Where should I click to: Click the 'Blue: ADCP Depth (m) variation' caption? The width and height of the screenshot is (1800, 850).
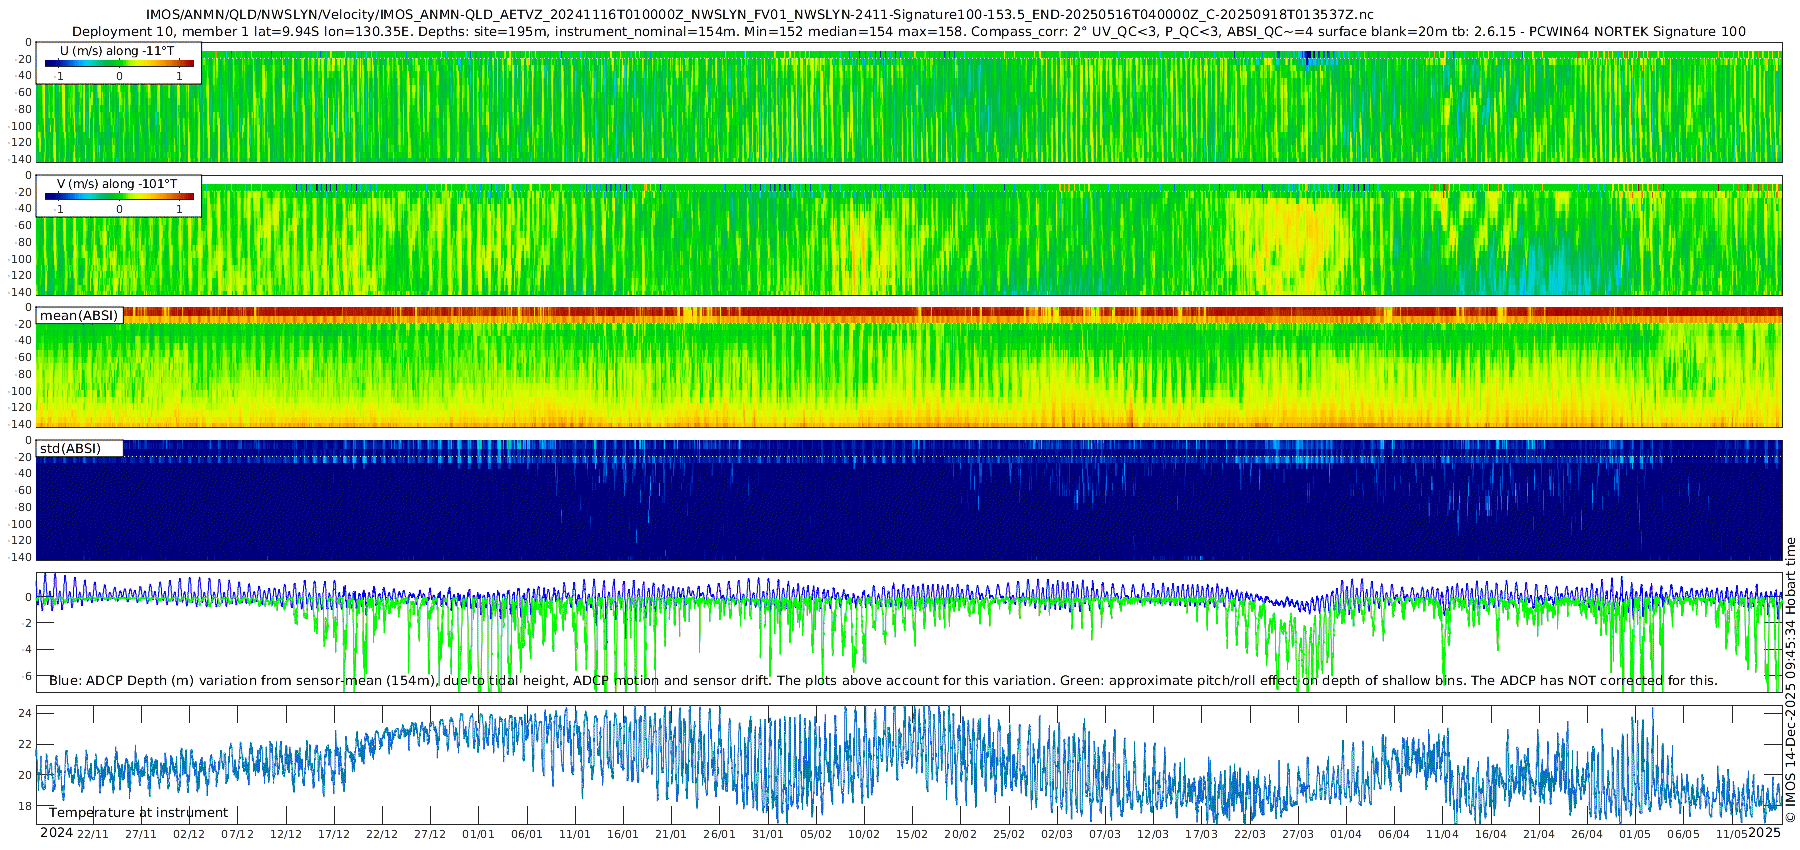[x=883, y=680]
